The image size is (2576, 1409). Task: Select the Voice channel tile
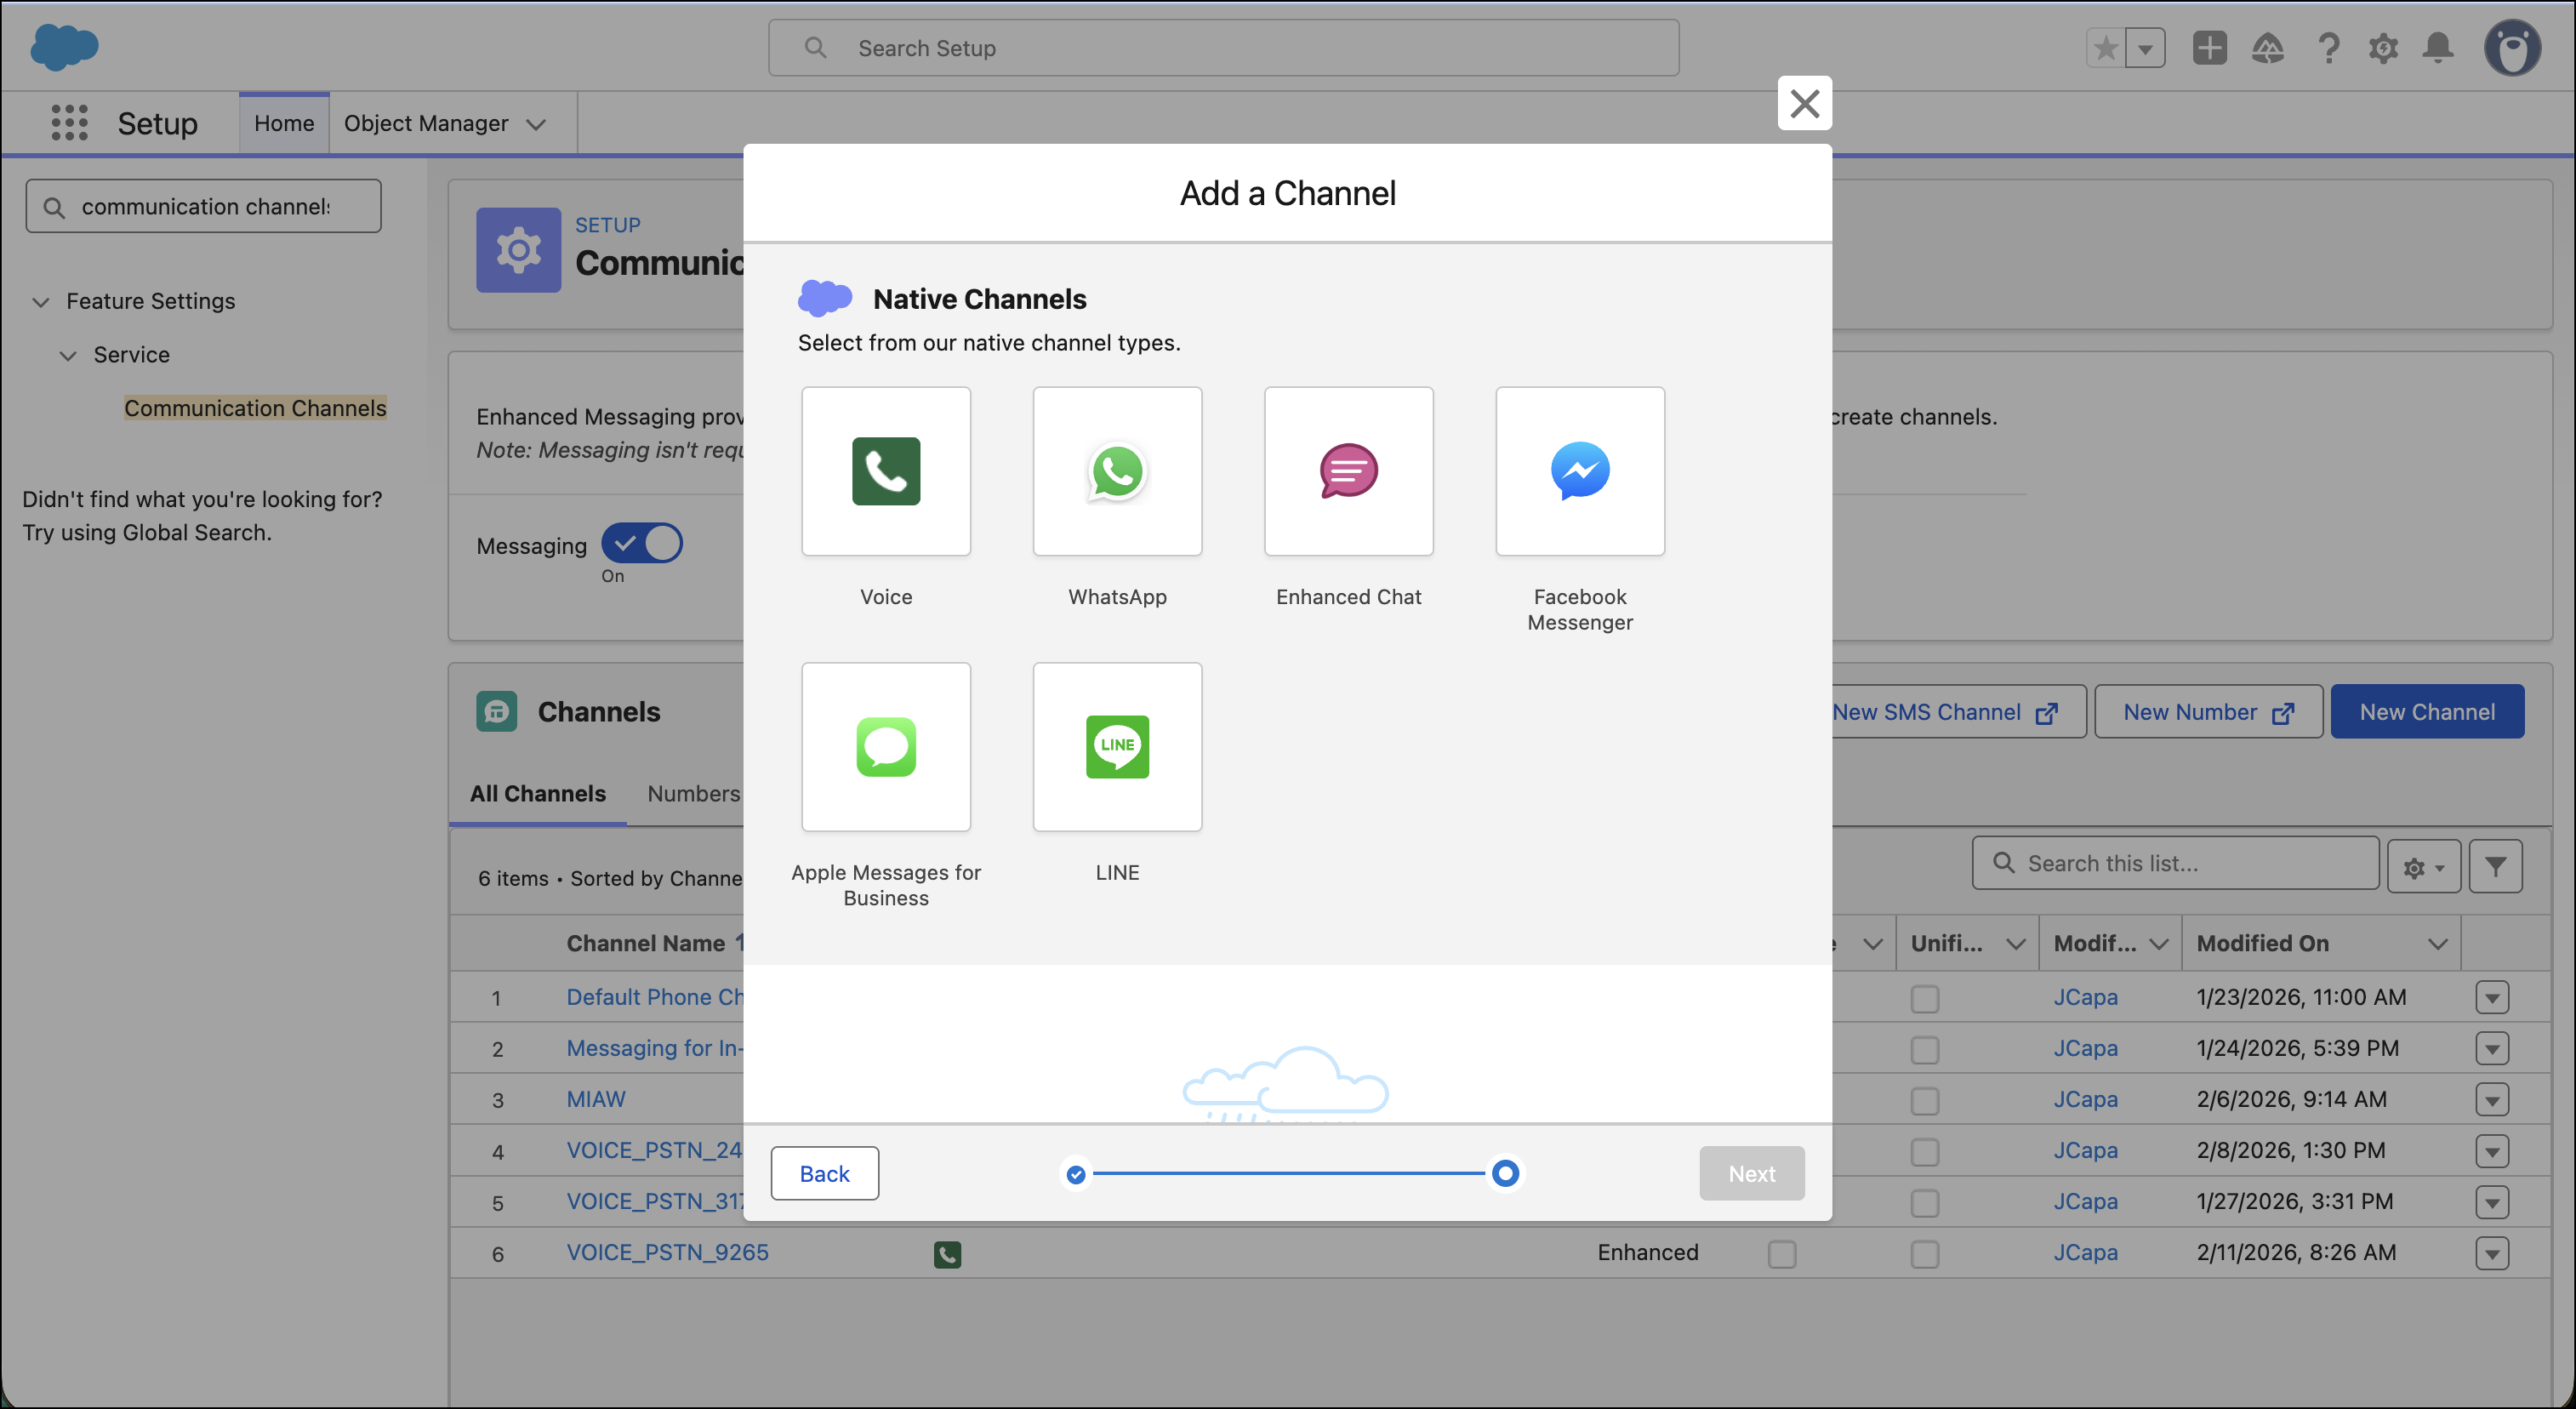click(x=886, y=471)
